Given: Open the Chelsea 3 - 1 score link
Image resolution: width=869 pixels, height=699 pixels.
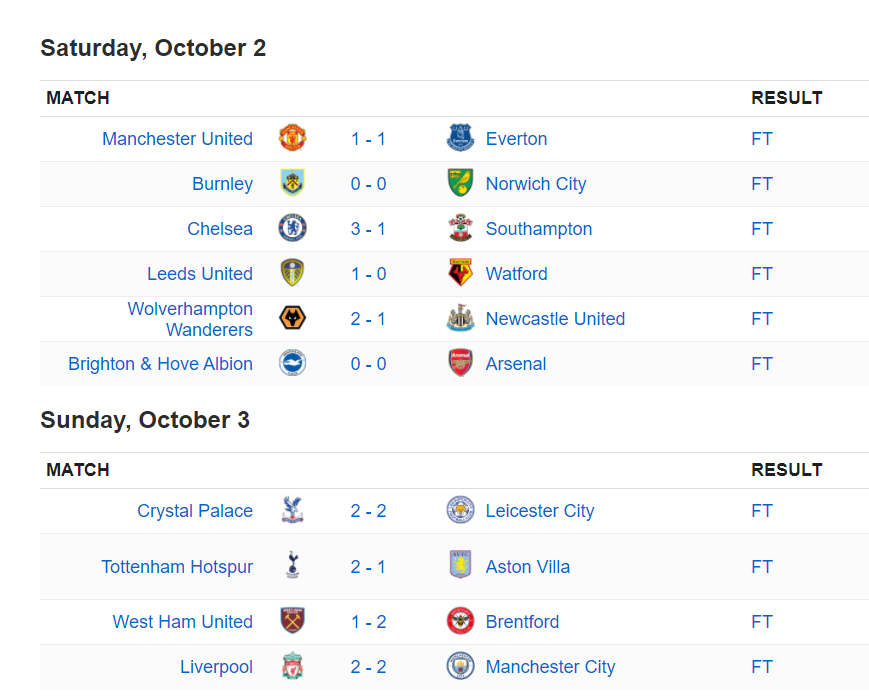Looking at the screenshot, I should (x=368, y=228).
